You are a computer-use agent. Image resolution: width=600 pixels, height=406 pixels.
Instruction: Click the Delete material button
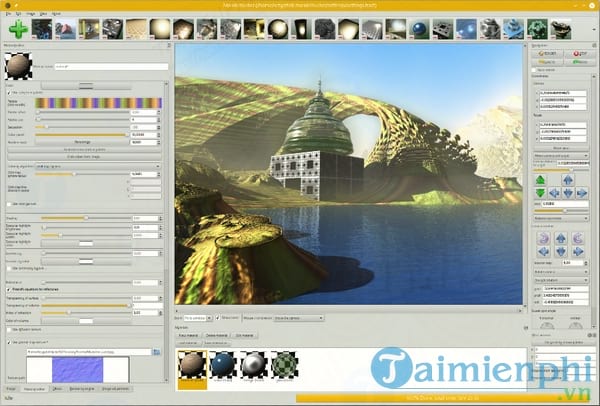[216, 335]
